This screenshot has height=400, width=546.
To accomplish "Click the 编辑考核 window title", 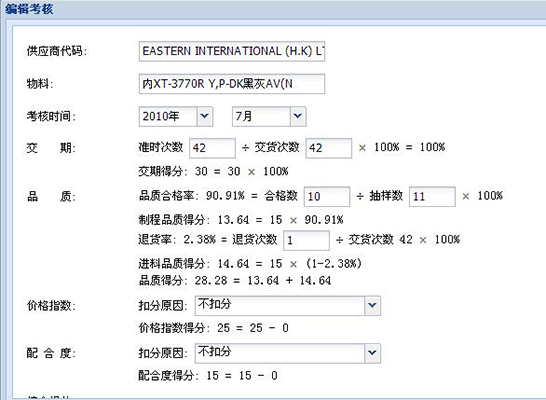I will (29, 8).
